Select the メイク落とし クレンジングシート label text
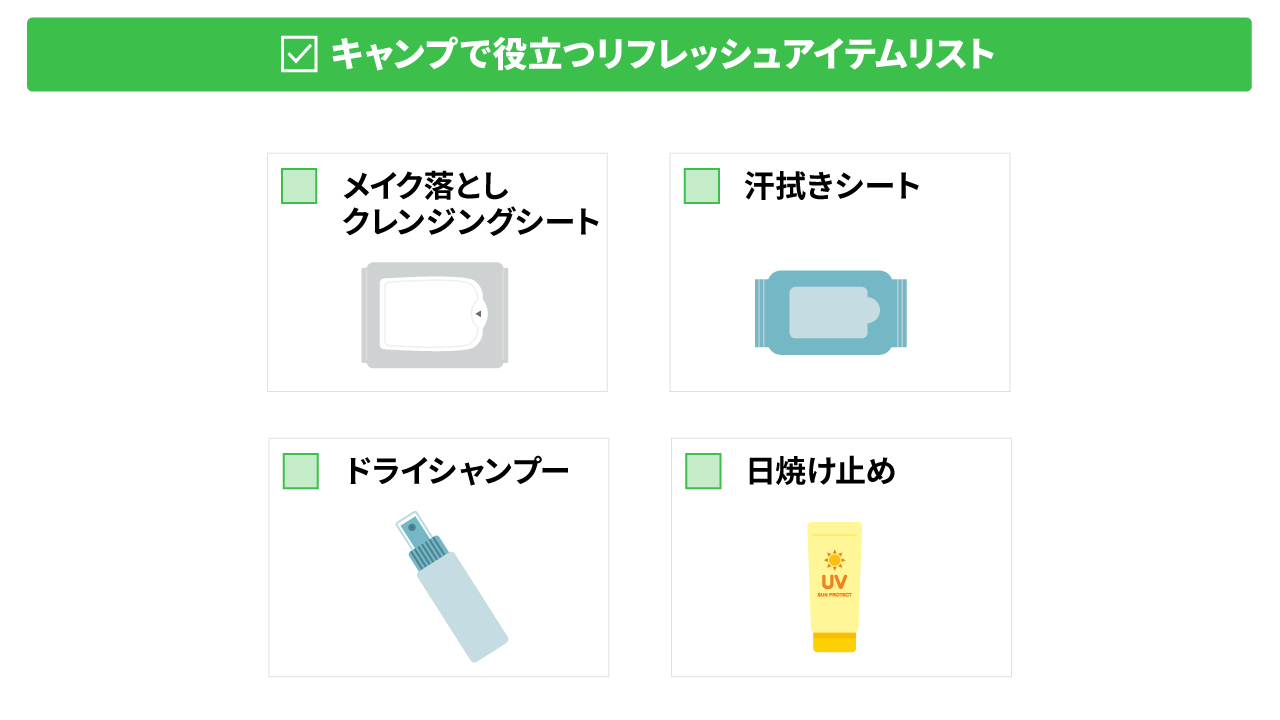The height and width of the screenshot is (720, 1280). click(x=471, y=204)
